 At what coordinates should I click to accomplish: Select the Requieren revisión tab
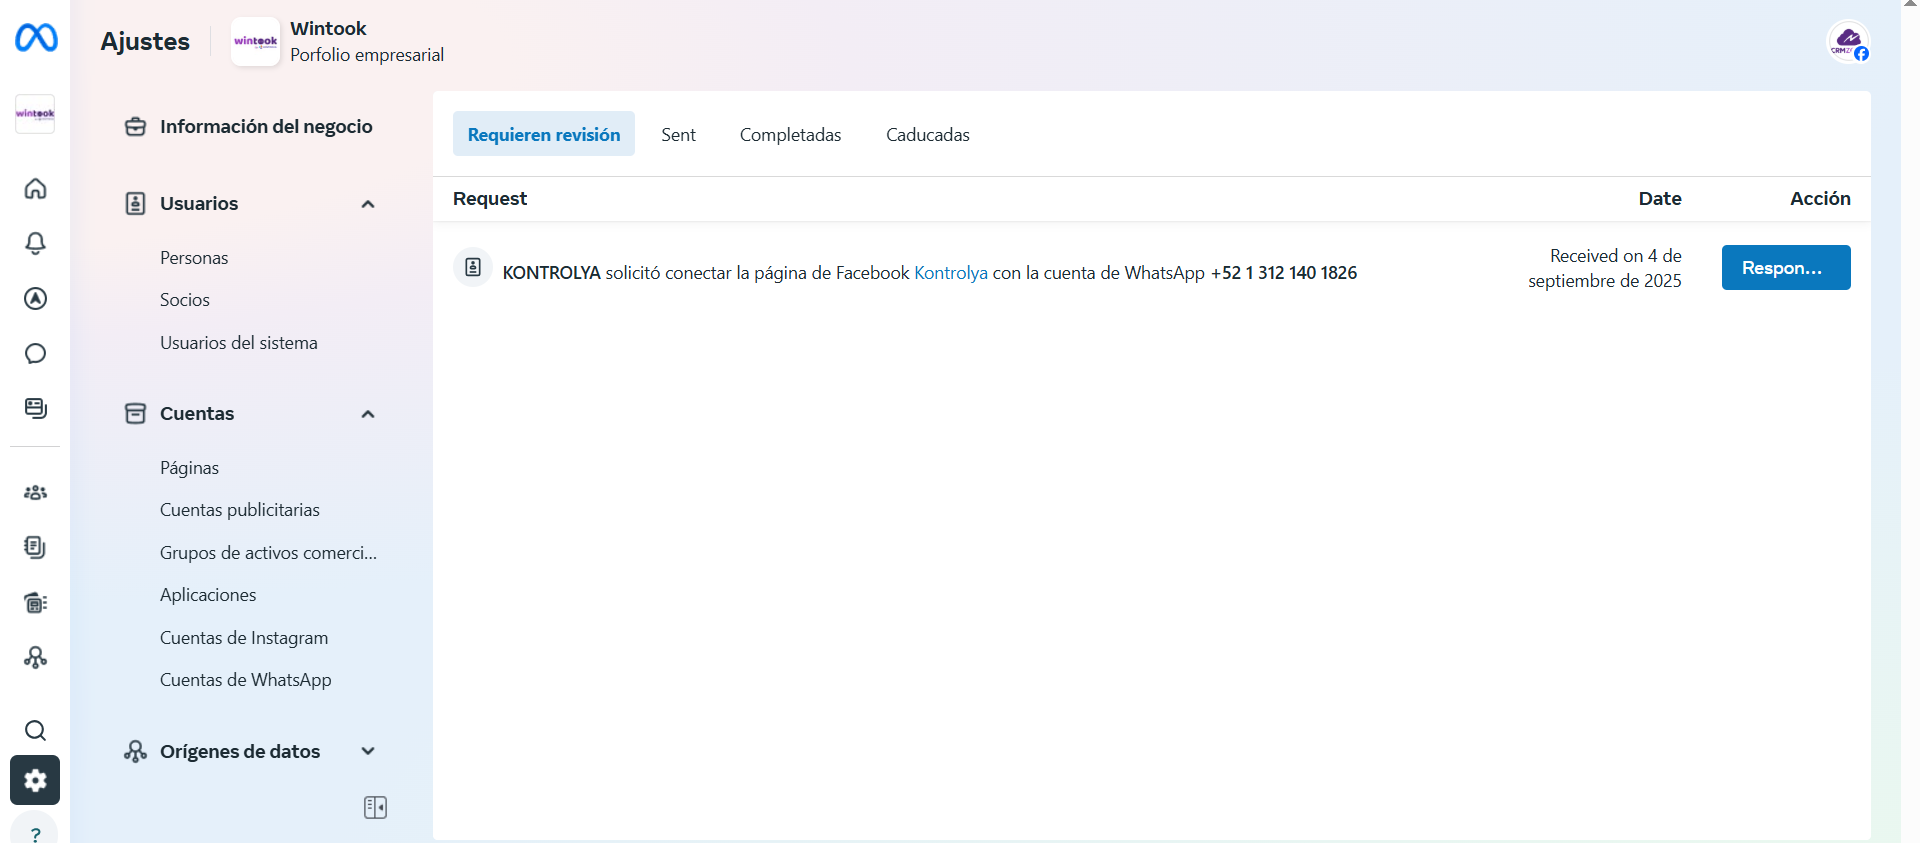coord(544,134)
